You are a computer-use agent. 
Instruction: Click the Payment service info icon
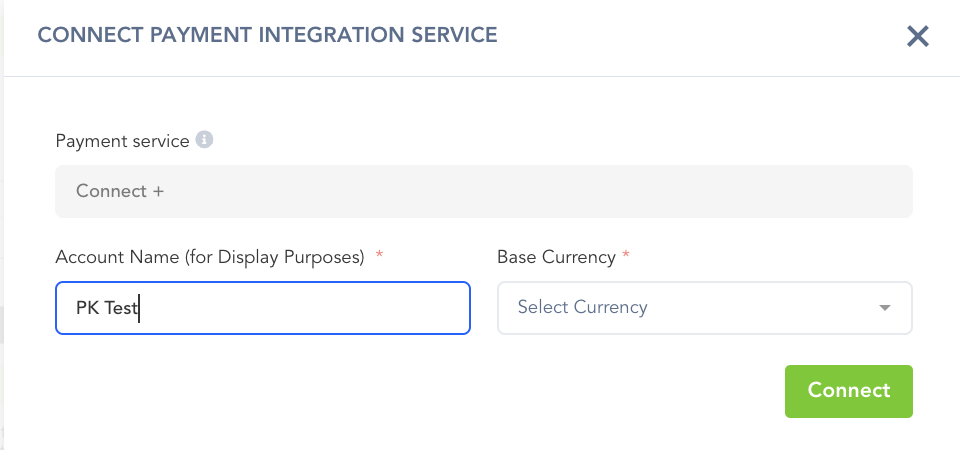[x=204, y=140]
